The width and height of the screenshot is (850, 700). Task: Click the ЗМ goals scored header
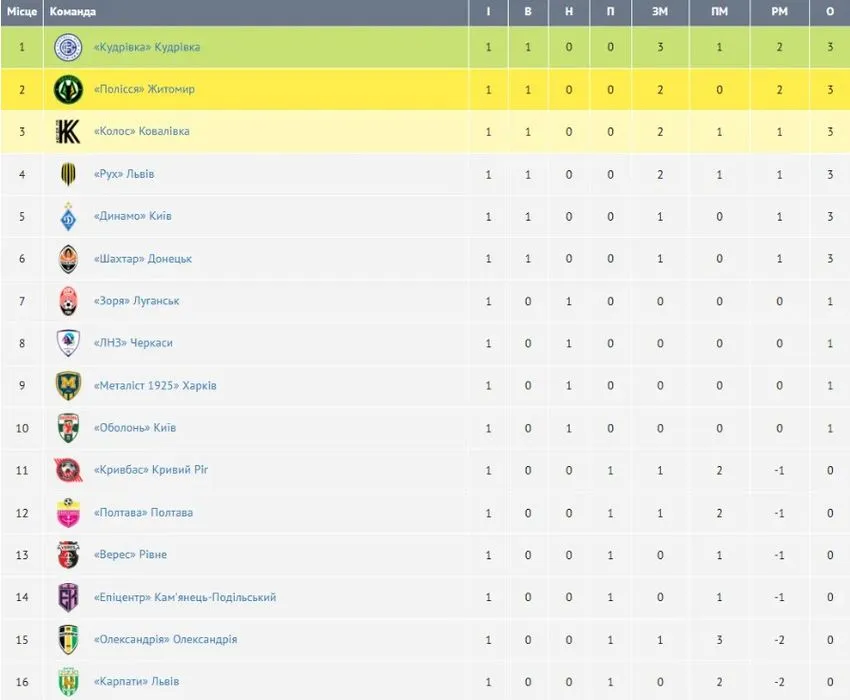click(660, 11)
